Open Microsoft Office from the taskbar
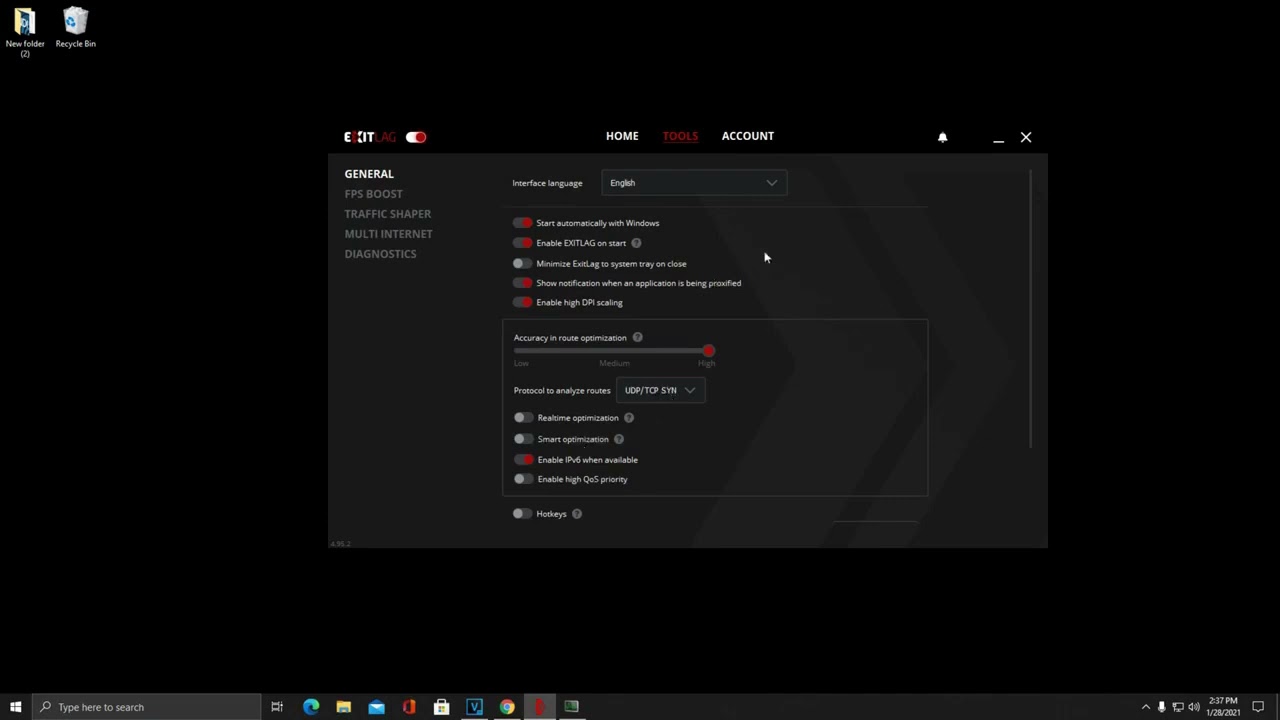1280x720 pixels. [x=409, y=707]
